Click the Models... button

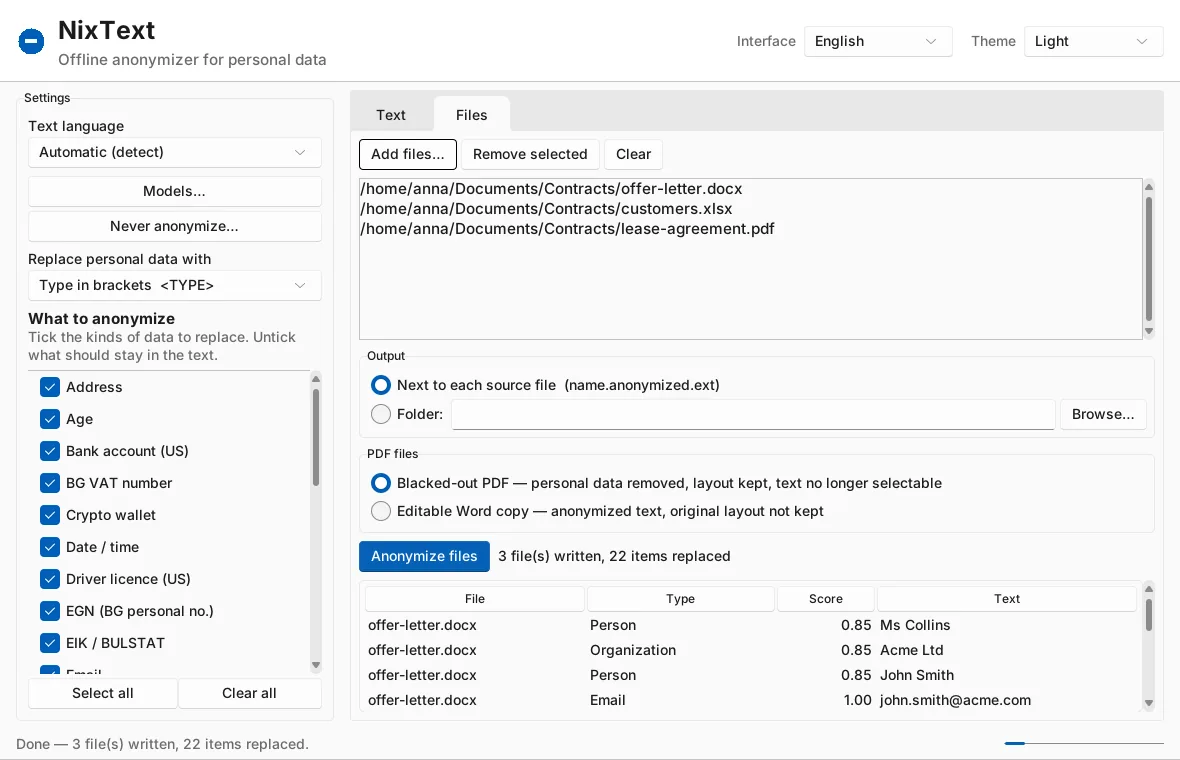point(175,191)
